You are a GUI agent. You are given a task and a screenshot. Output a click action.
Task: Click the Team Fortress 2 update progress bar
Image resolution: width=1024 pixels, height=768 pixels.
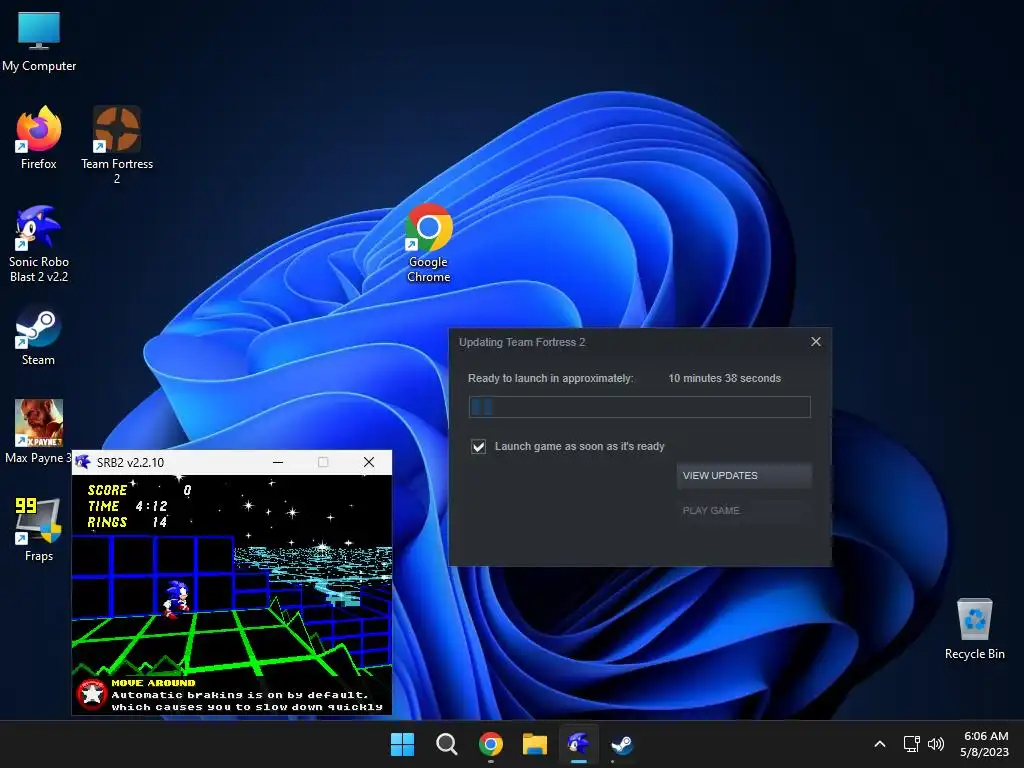coord(639,407)
